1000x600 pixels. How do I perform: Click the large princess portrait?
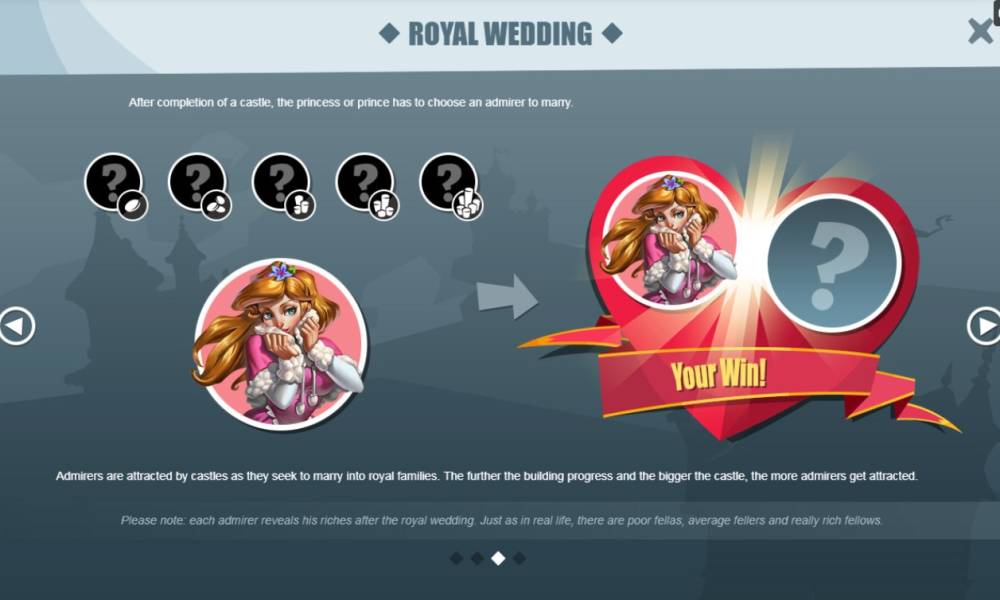[x=280, y=344]
